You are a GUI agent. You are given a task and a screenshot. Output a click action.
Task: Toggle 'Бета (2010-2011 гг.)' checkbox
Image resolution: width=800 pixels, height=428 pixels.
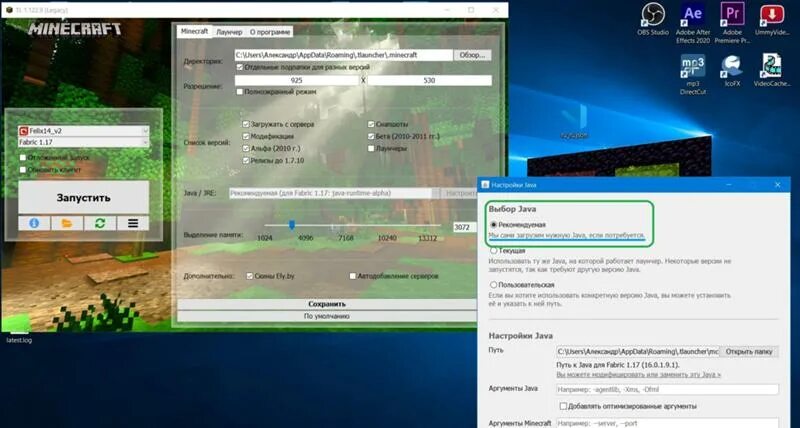tap(371, 136)
